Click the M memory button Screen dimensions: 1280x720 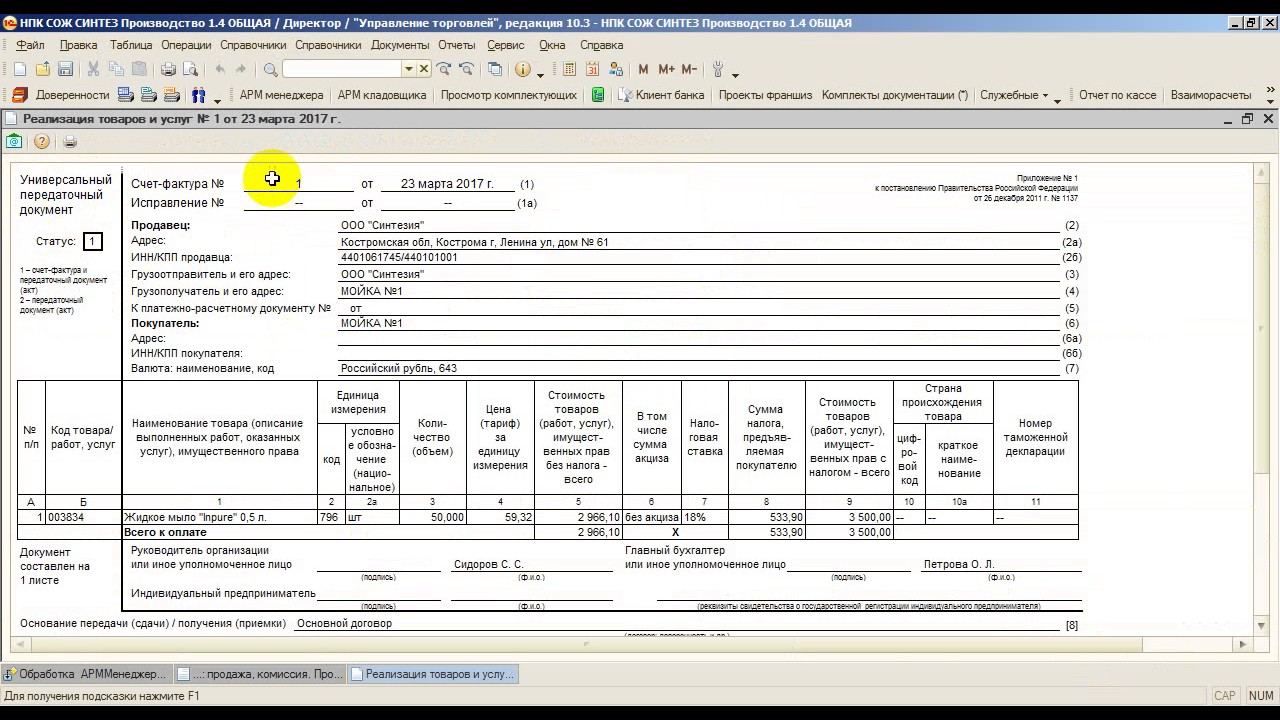coord(643,69)
